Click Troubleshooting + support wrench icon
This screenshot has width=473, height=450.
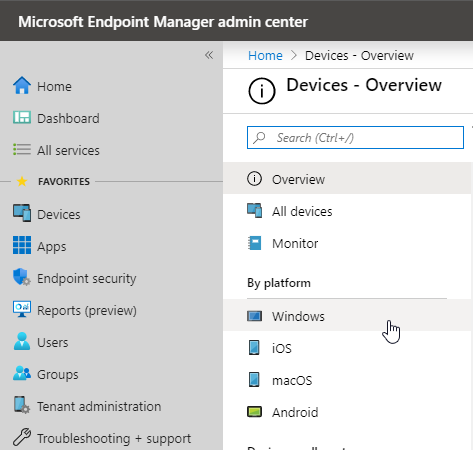tap(22, 437)
